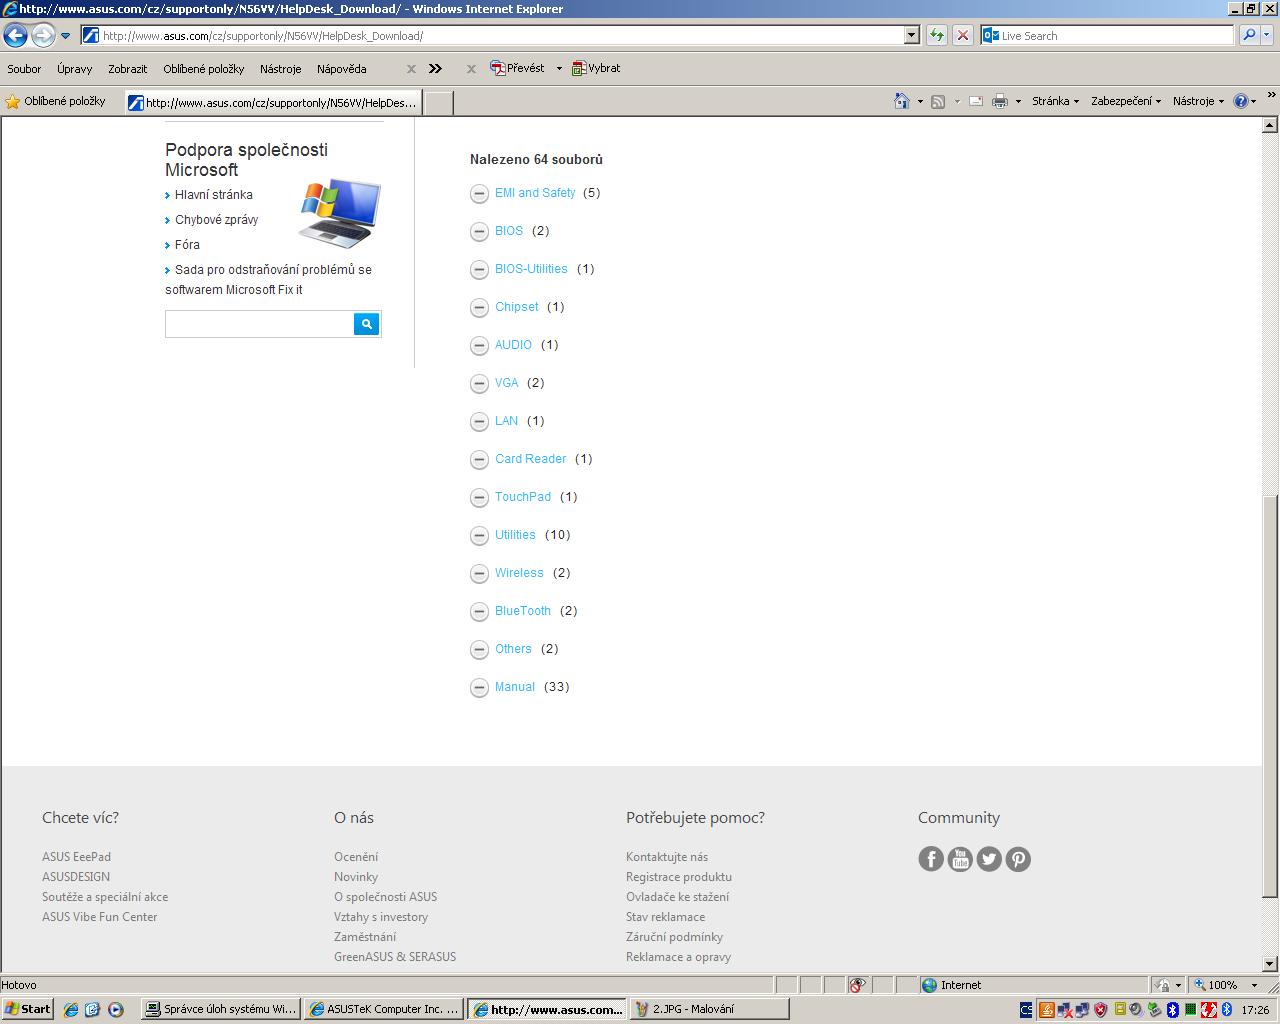Click the Print icon in command bar
Image resolution: width=1280 pixels, height=1024 pixels.
click(999, 101)
